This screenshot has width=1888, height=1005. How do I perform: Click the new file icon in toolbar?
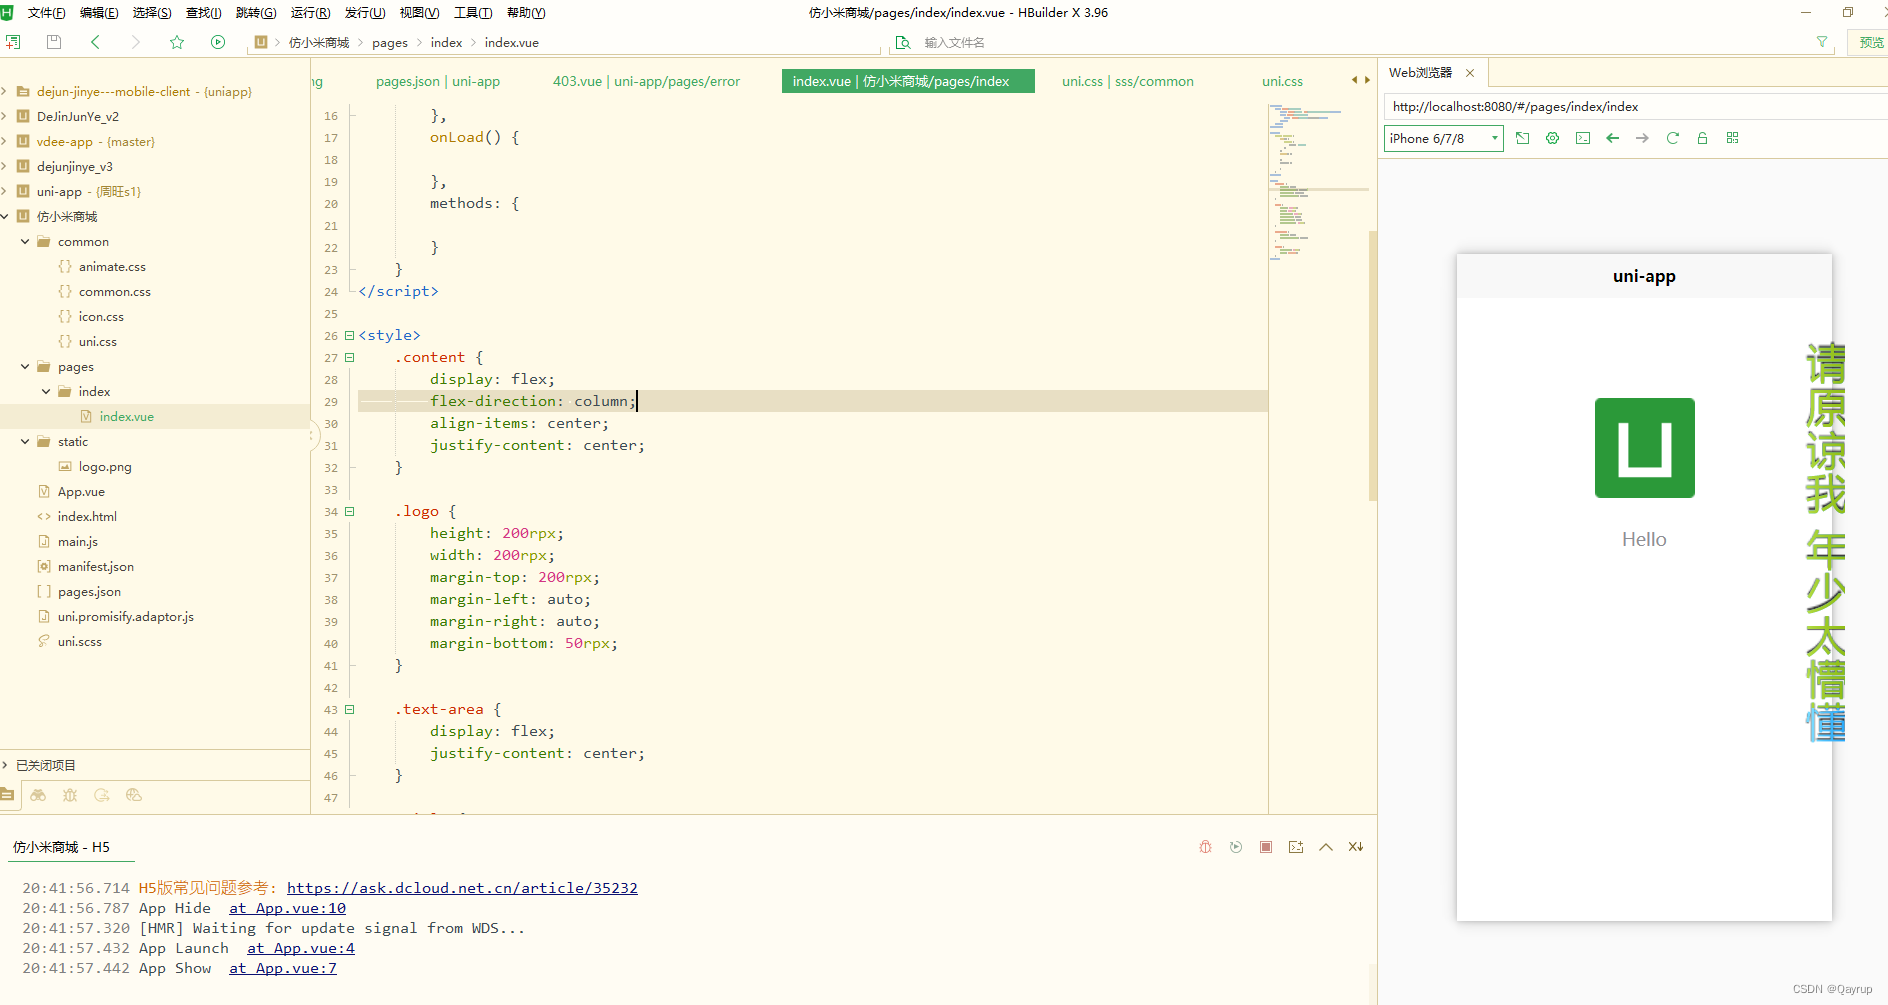[x=13, y=42]
